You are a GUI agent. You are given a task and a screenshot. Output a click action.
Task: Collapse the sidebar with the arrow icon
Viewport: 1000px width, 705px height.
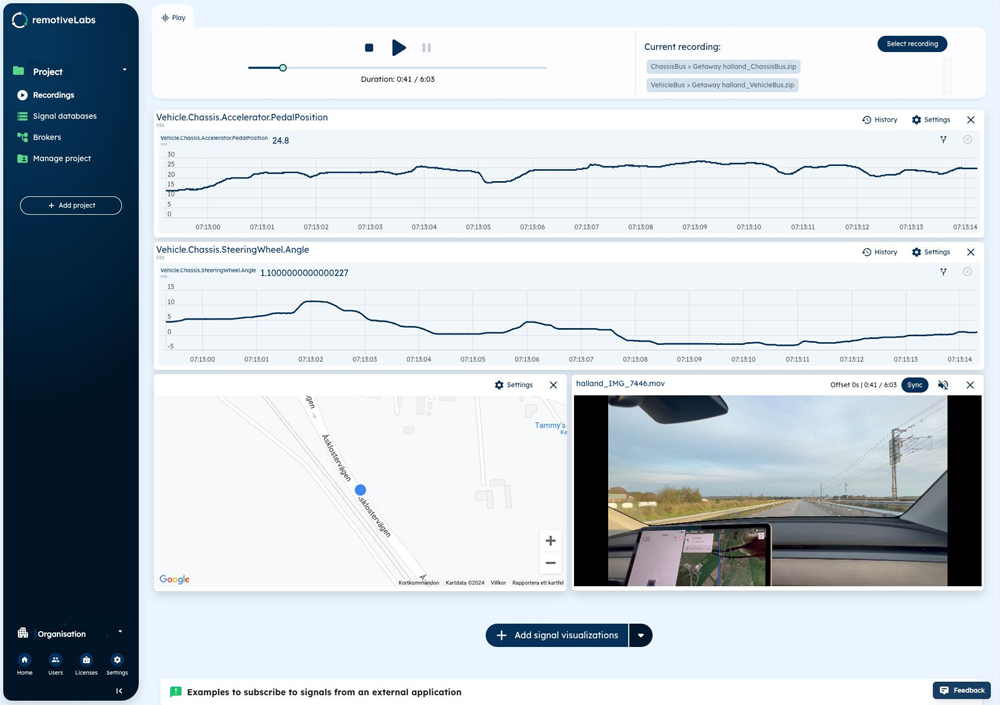point(119,691)
